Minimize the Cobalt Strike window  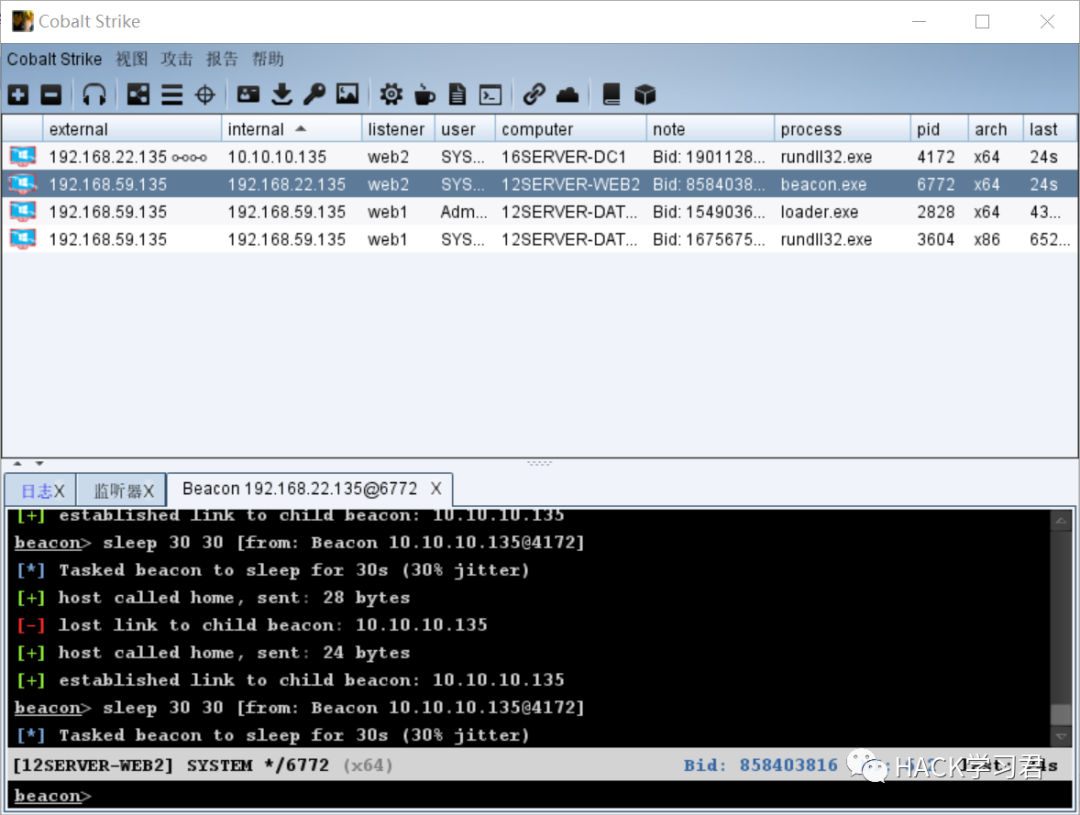[x=919, y=22]
